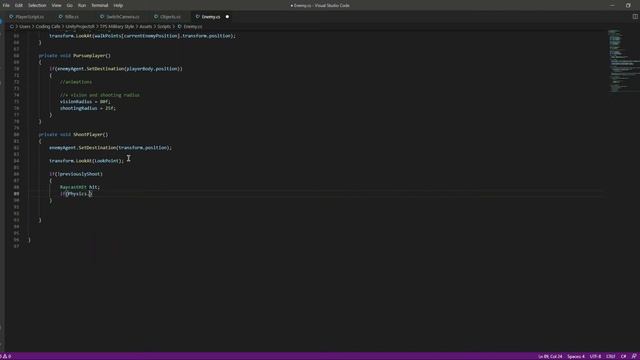Click the CRLF line ending status item

pos(611,356)
